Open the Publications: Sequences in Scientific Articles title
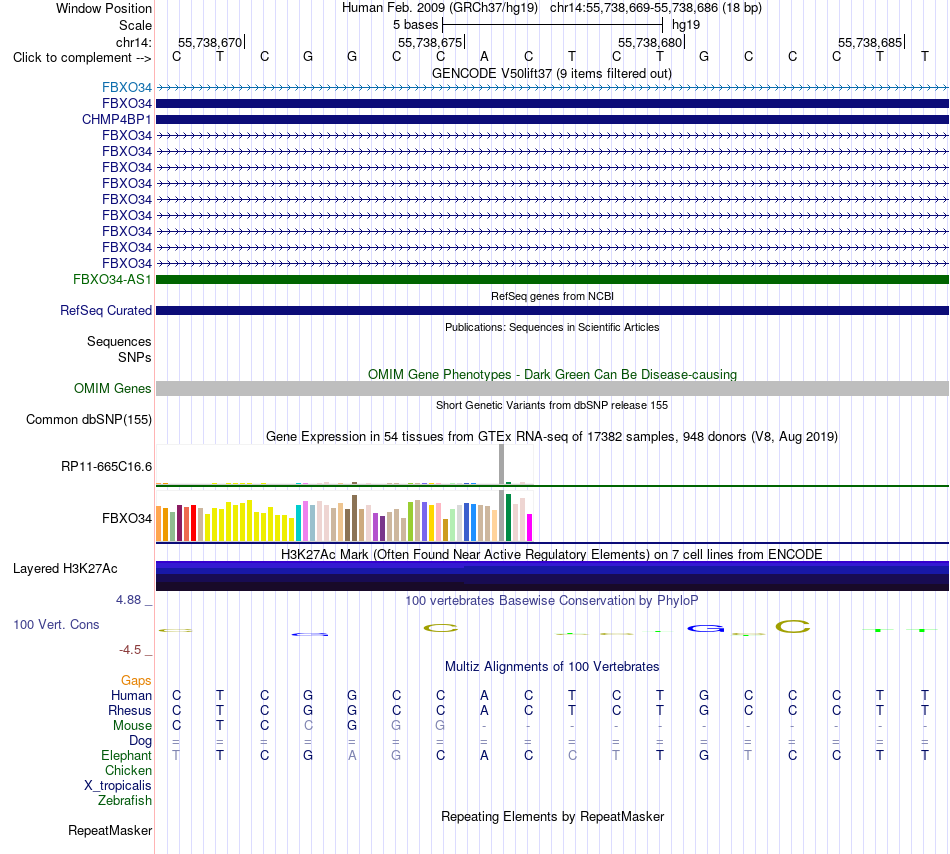 click(x=552, y=327)
